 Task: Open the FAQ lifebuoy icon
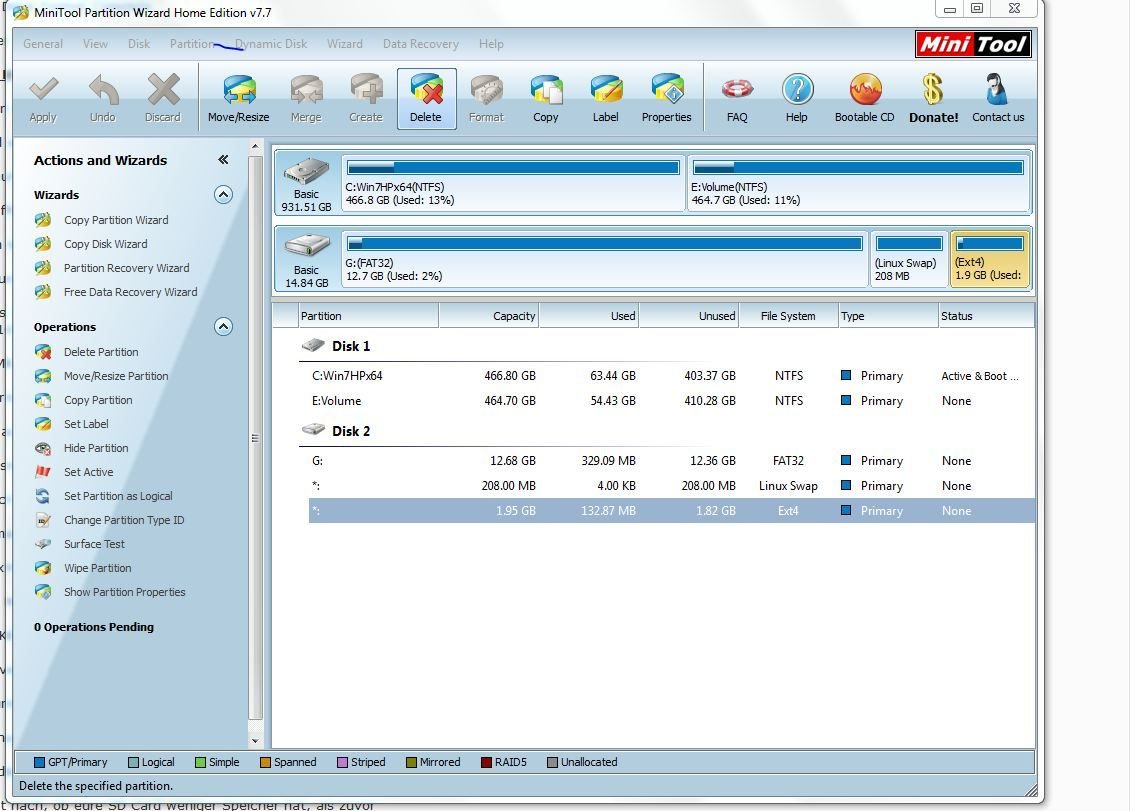[x=737, y=99]
